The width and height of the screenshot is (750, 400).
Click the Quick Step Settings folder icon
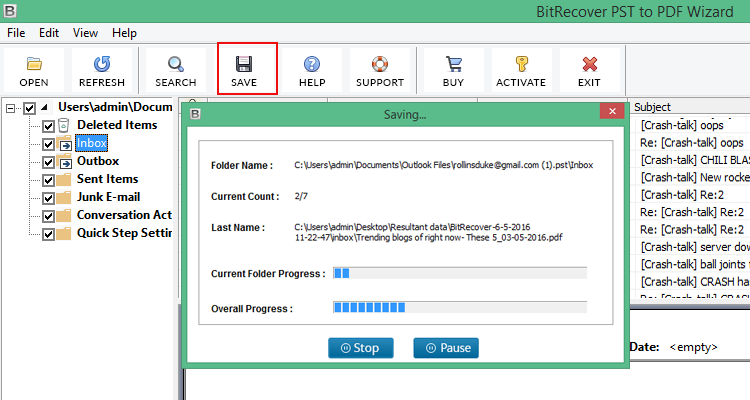pos(64,234)
